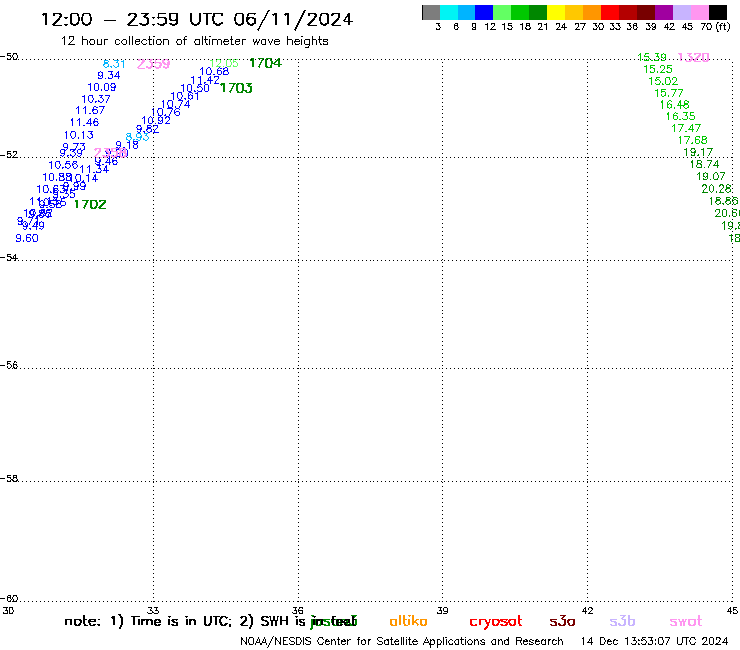This screenshot has width=740, height=650.
Task: Click the wave height value 10.09
Action: pyautogui.click(x=102, y=87)
